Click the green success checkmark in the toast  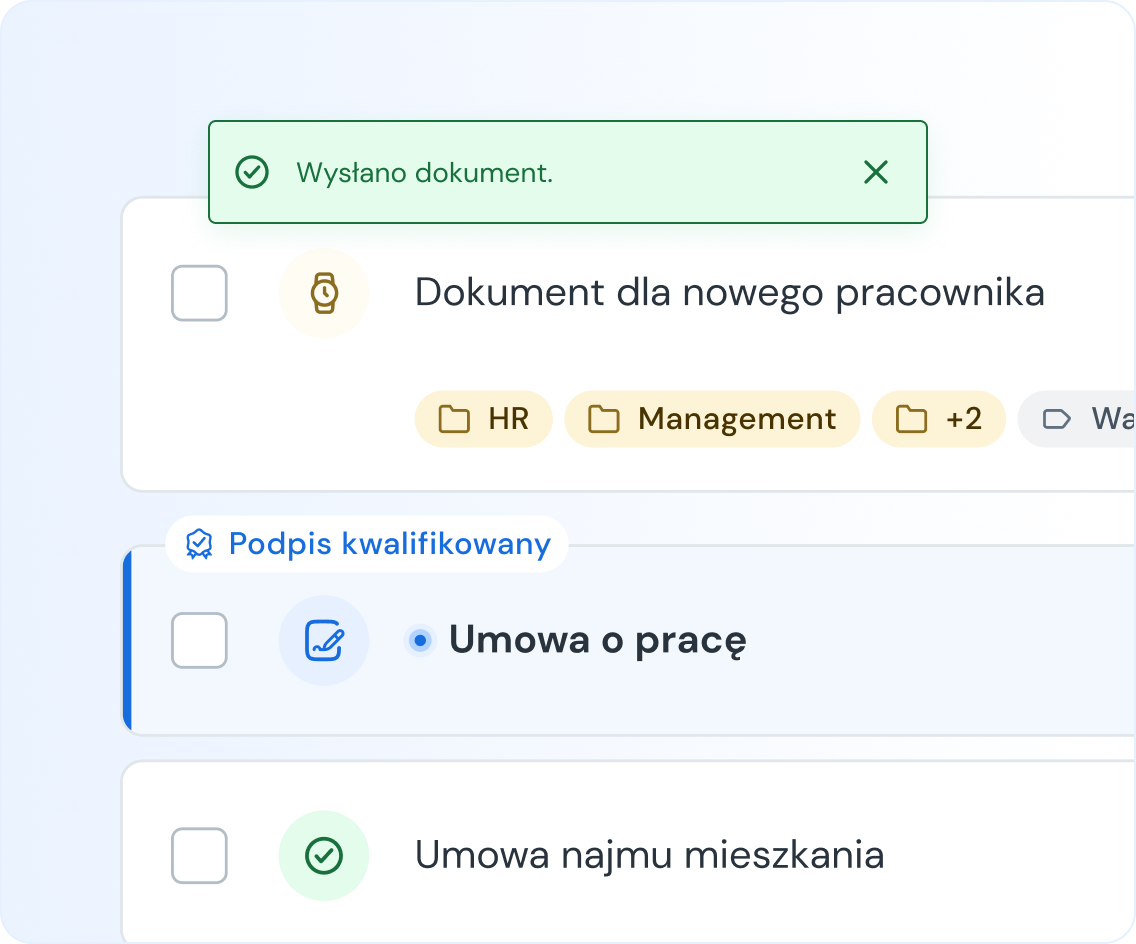(x=252, y=173)
